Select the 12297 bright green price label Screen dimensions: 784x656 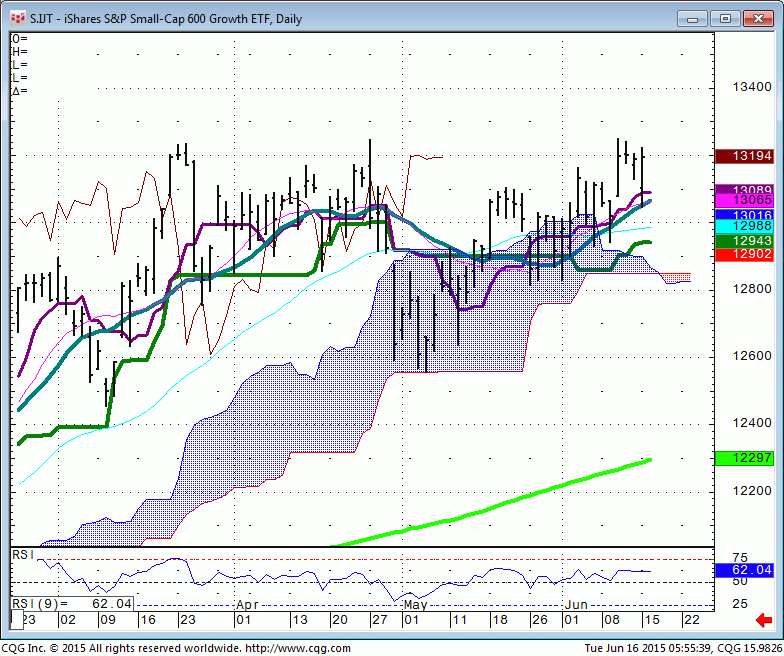744,458
